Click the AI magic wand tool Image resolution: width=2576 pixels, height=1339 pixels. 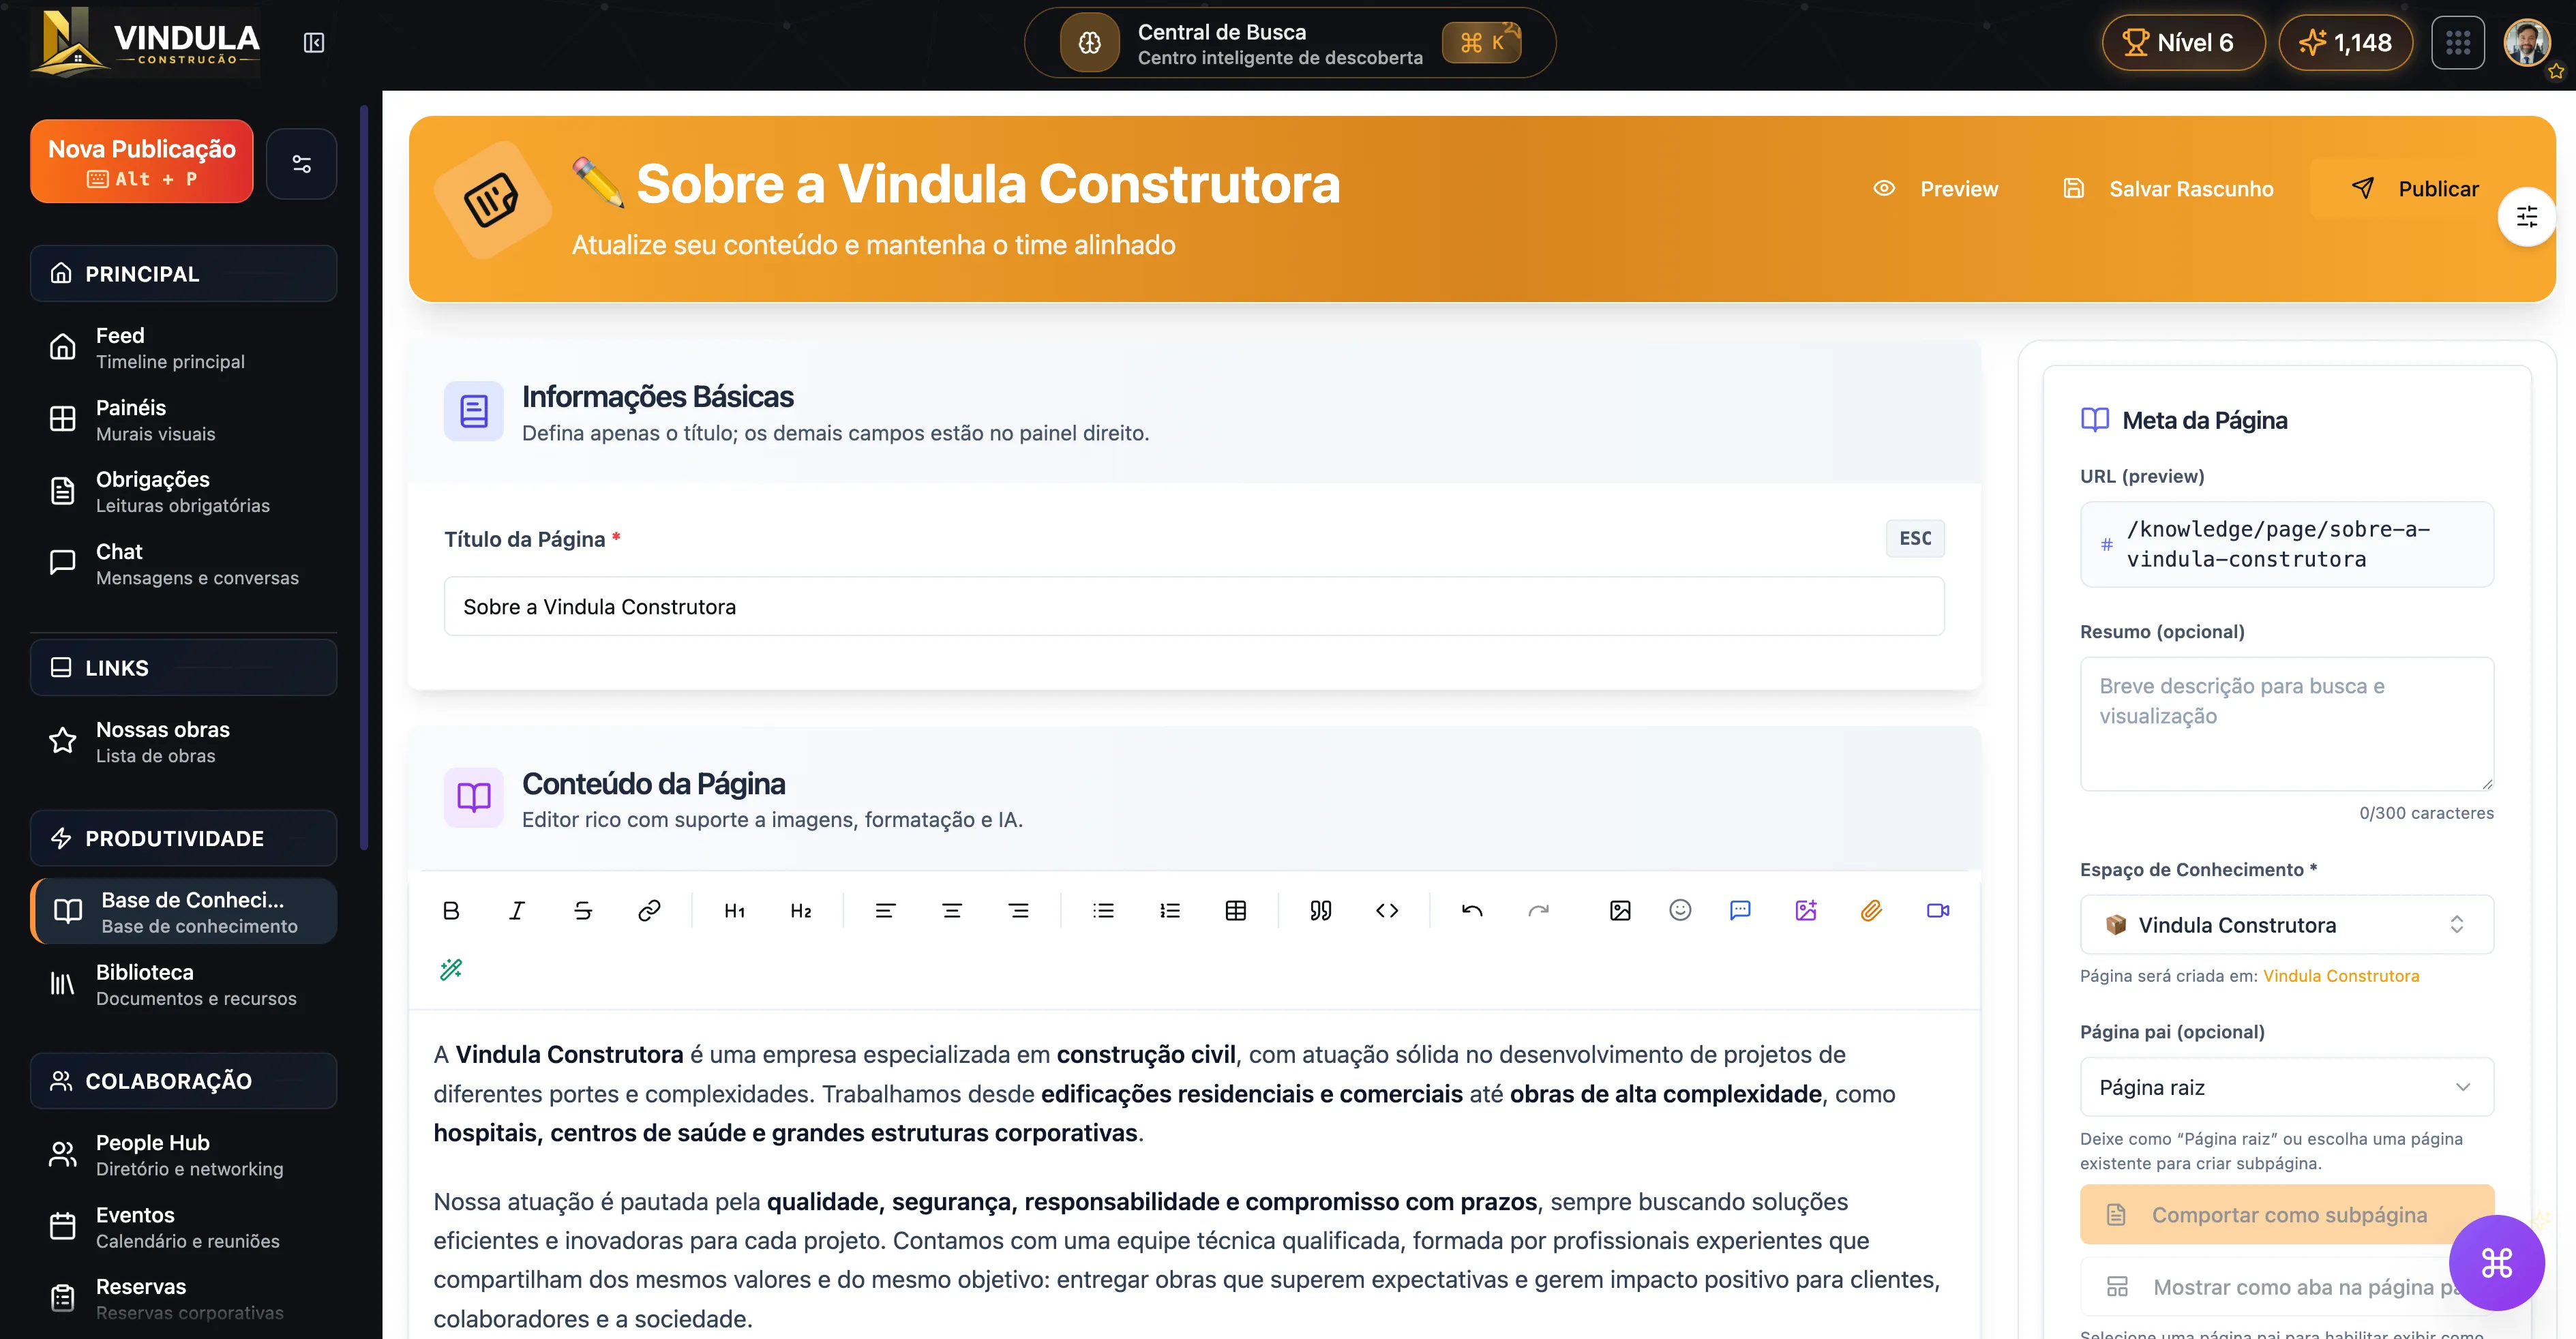(x=451, y=969)
